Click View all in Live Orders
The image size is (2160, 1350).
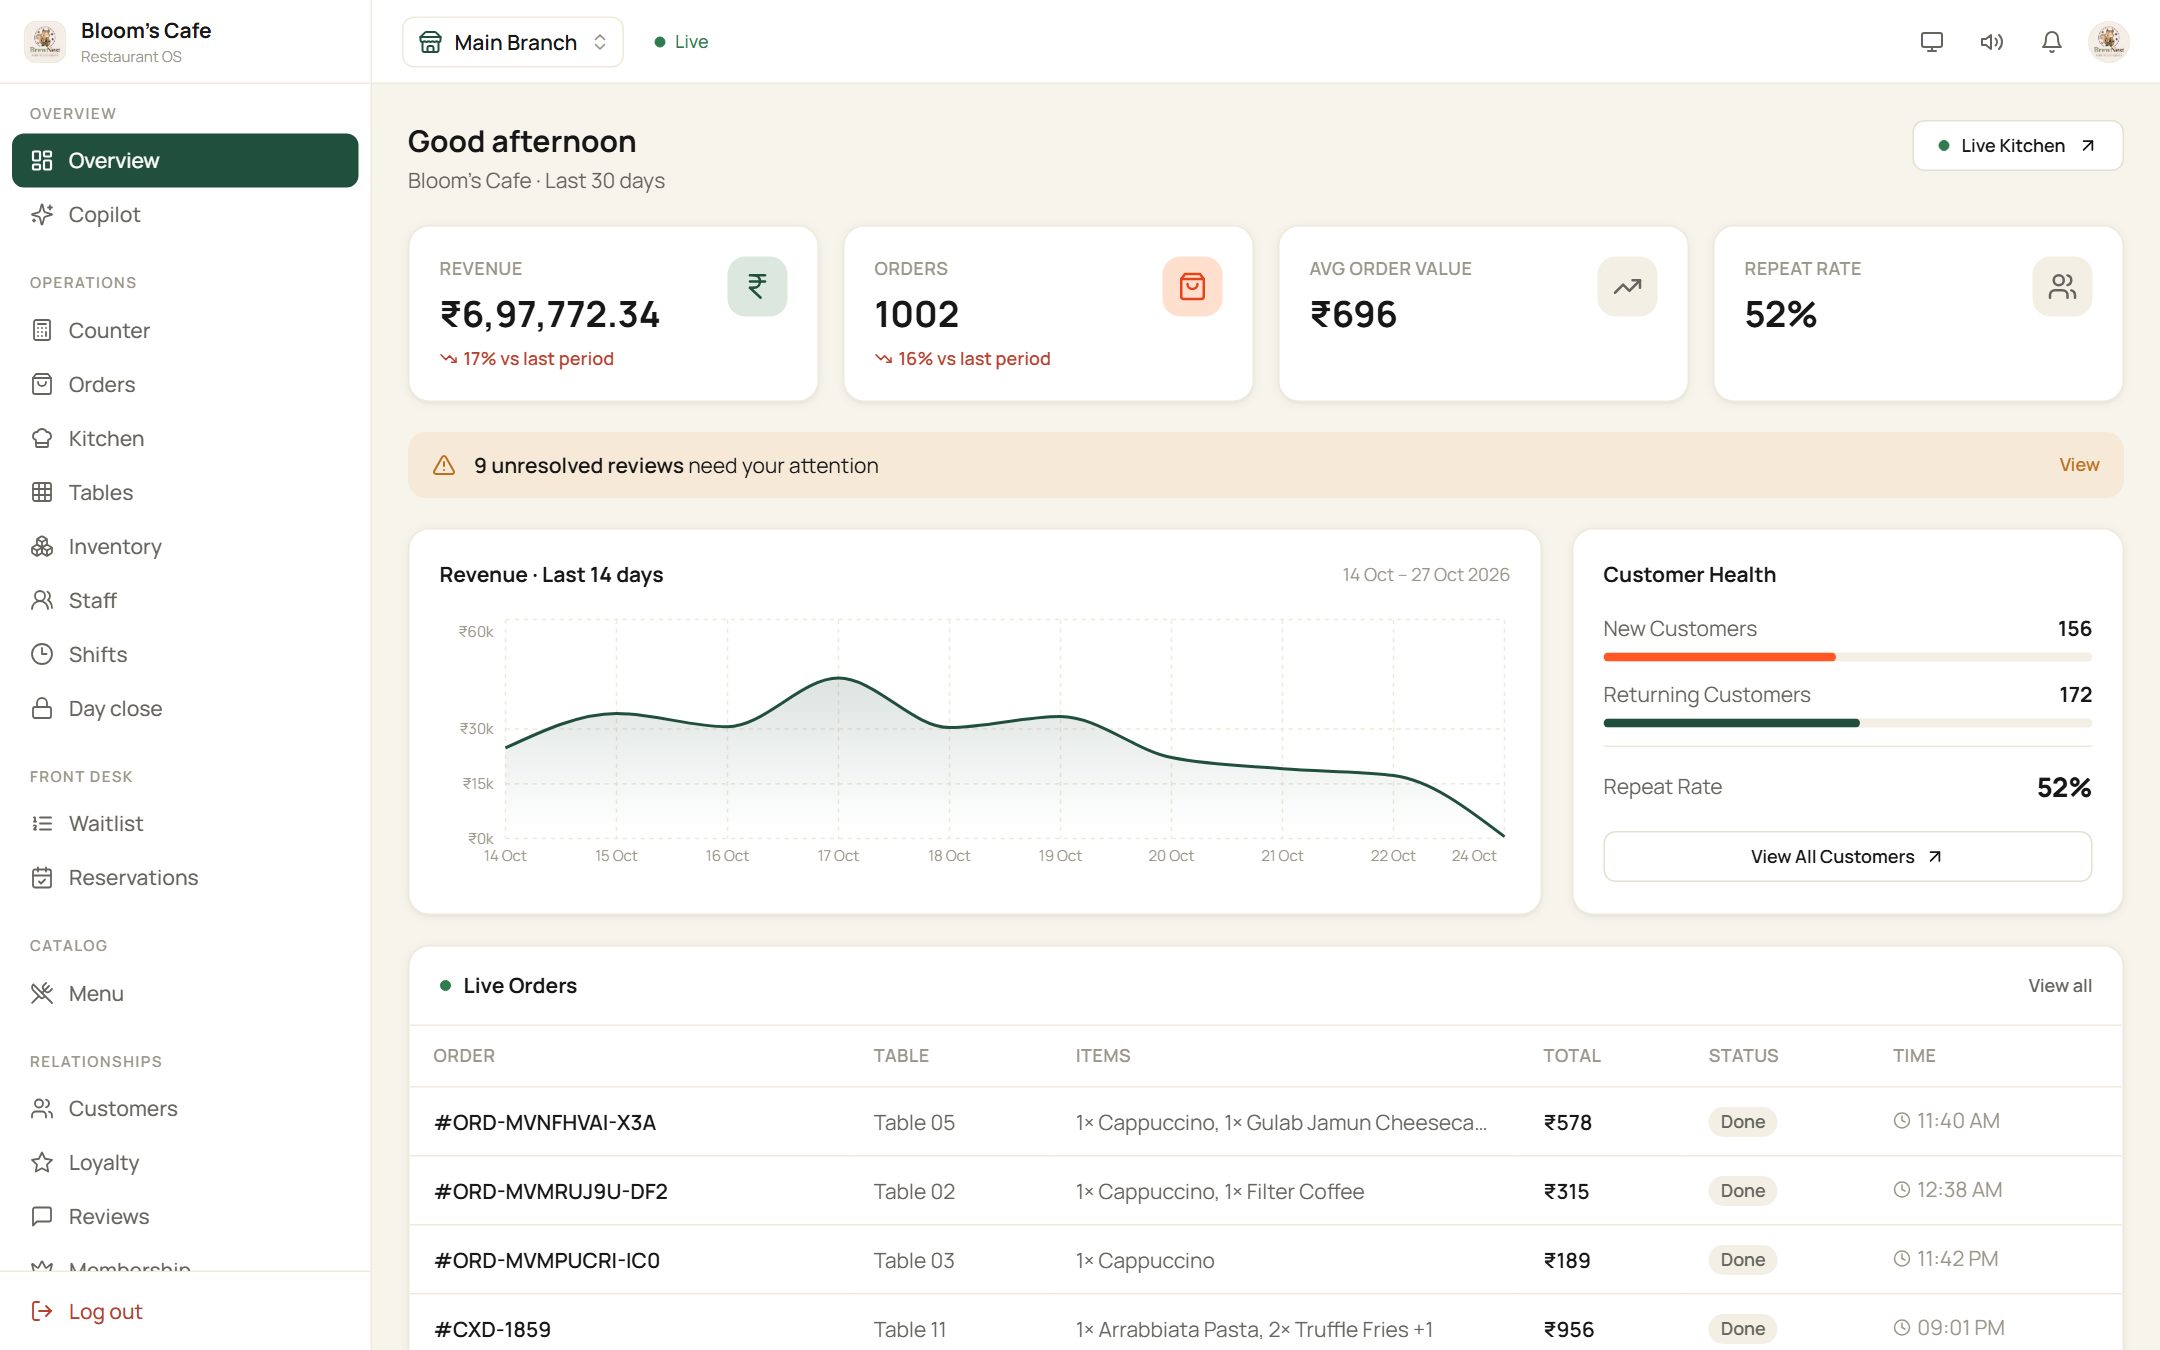pyautogui.click(x=2060, y=986)
